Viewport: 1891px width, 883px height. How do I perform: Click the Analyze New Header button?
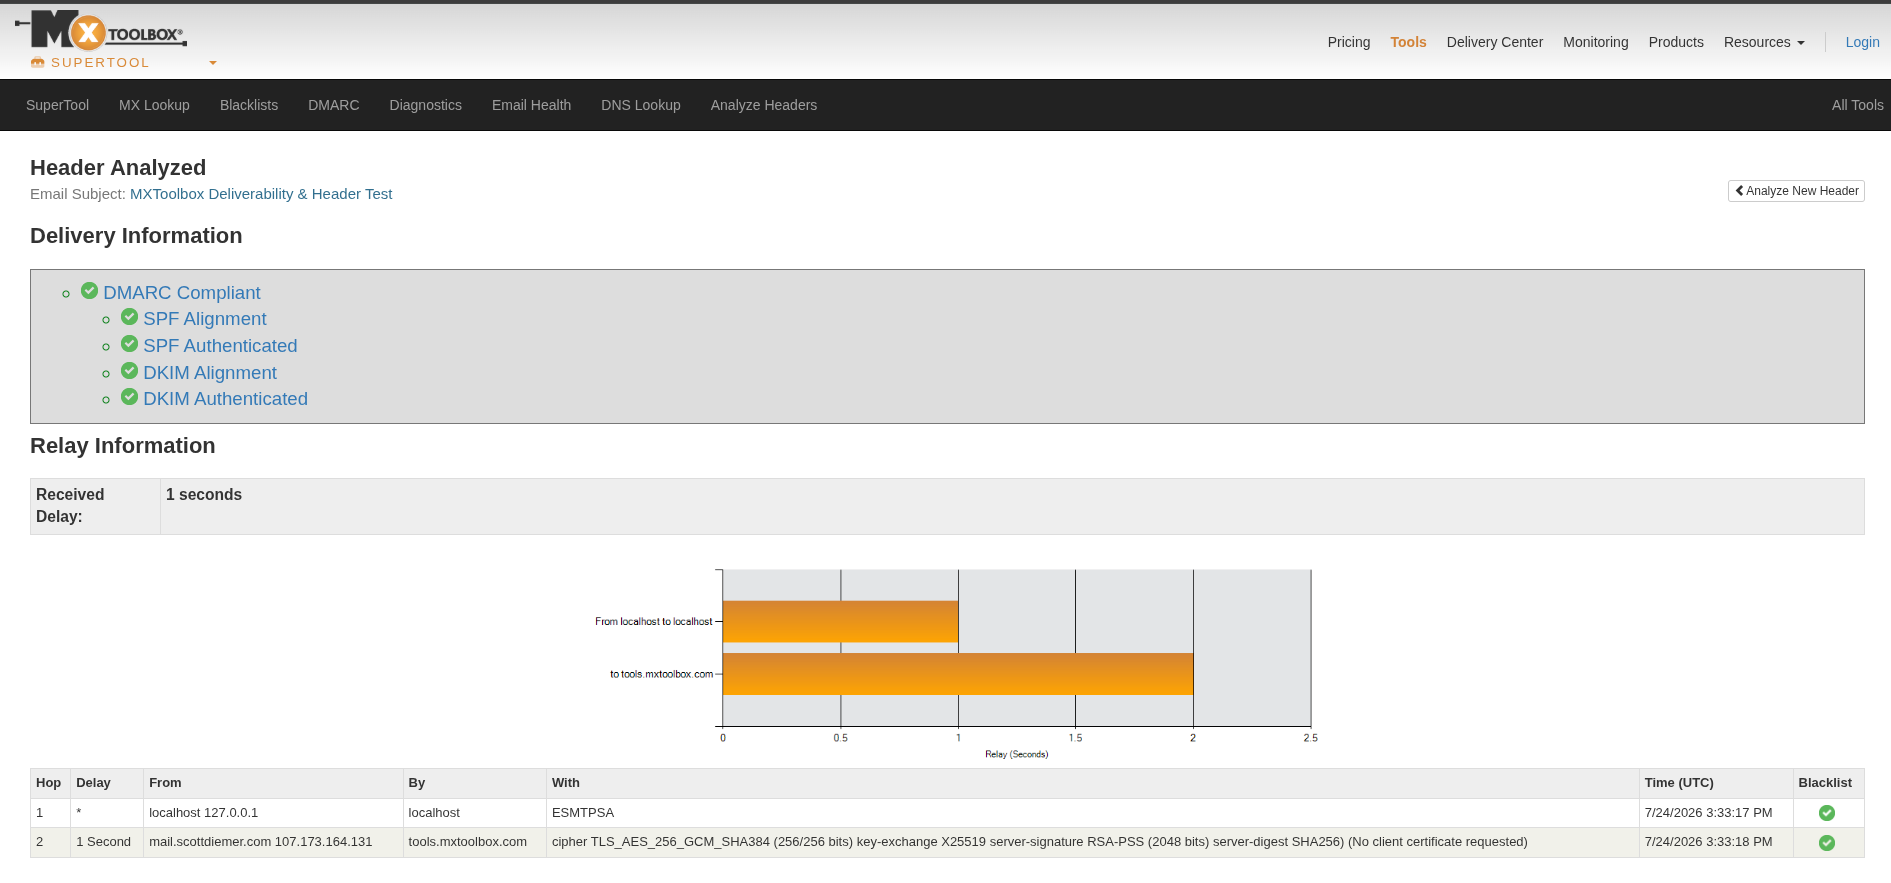click(1796, 191)
